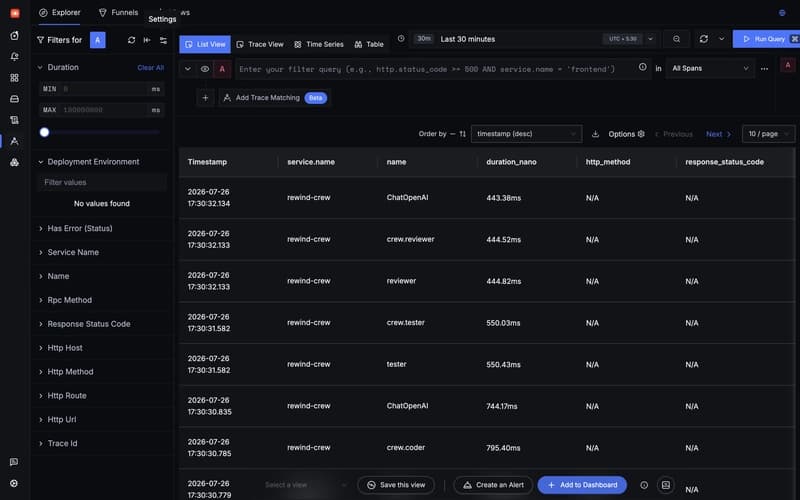The image size is (800, 500).
Task: Click the info icon in query input
Action: click(x=642, y=67)
